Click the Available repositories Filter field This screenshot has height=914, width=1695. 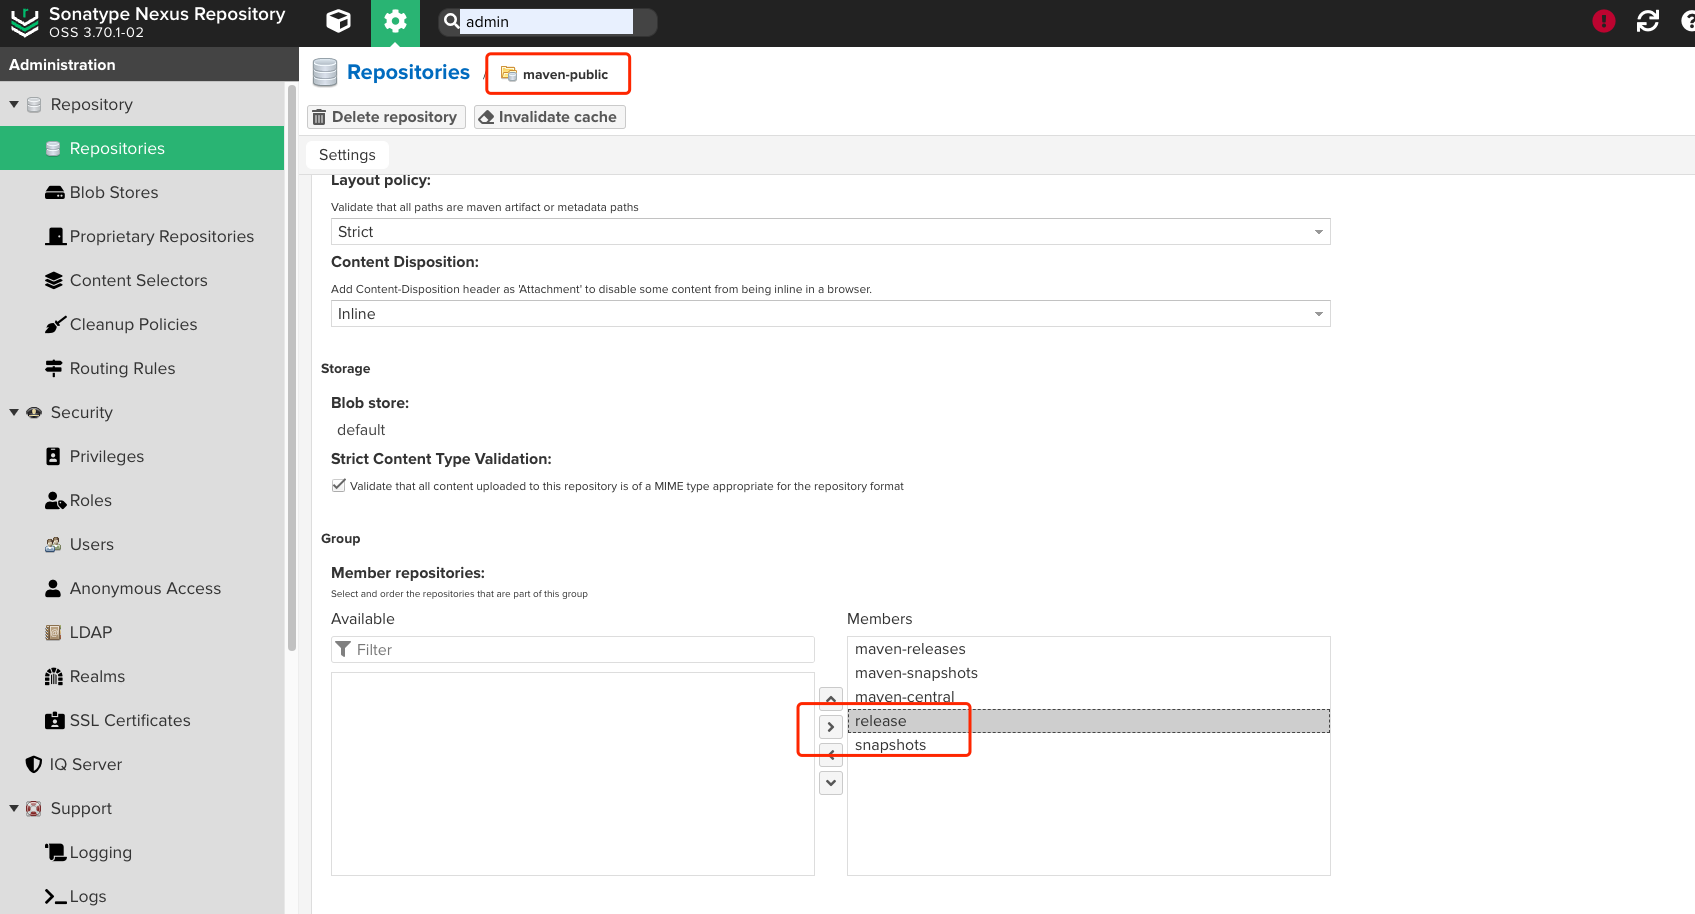573,649
